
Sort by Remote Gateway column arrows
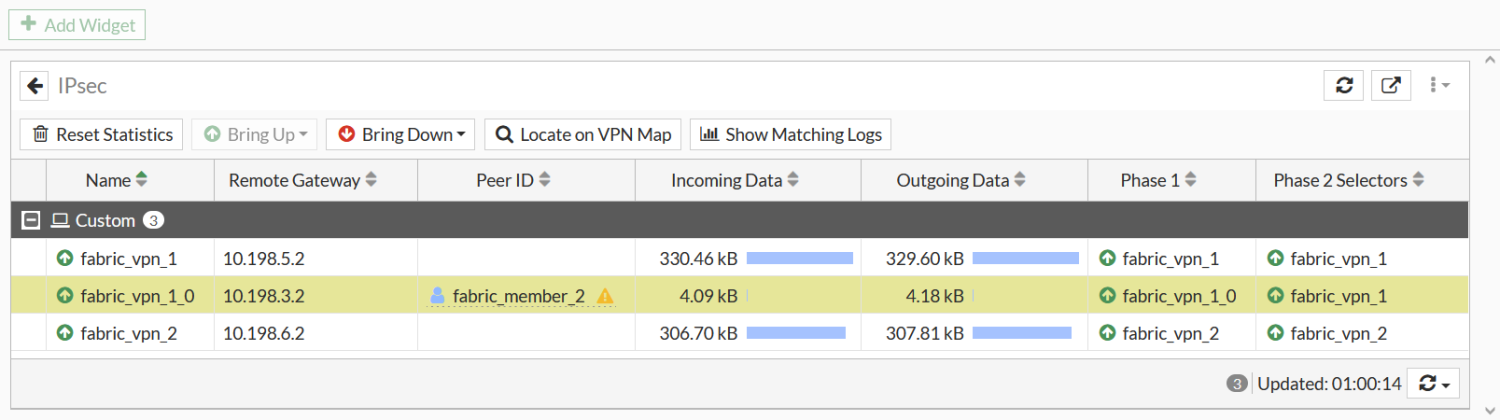371,181
